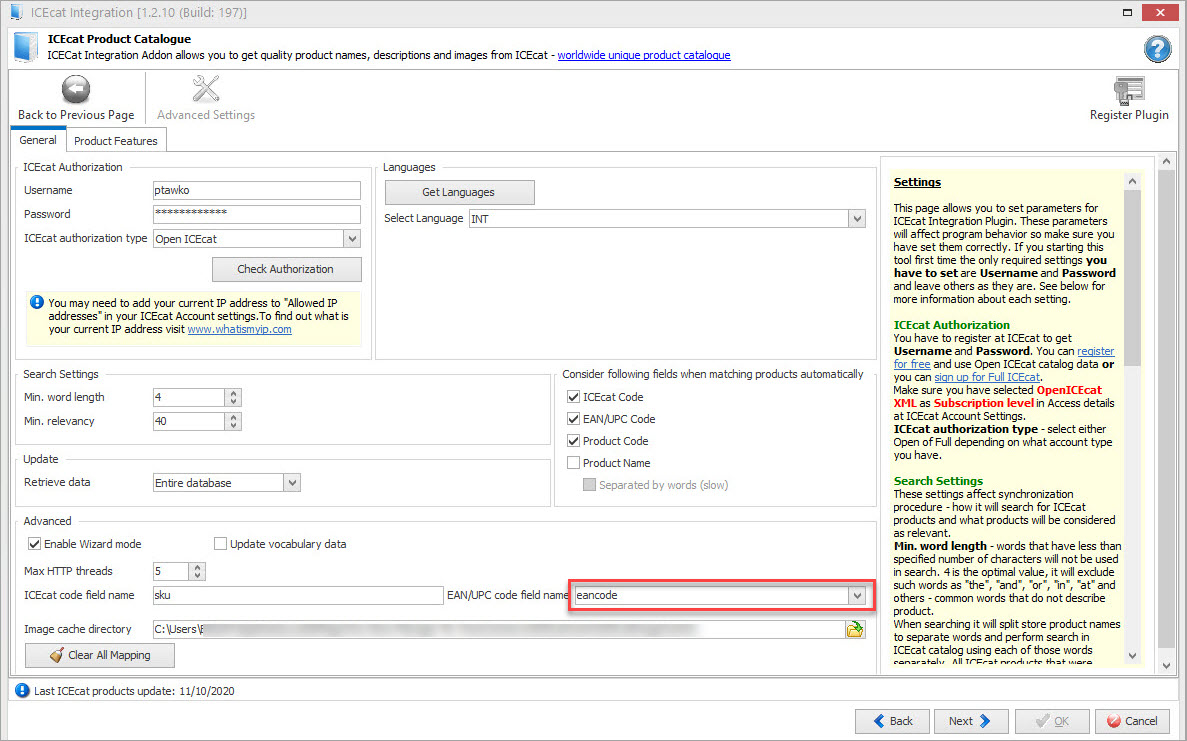Switch to the Product Features tab

click(116, 141)
